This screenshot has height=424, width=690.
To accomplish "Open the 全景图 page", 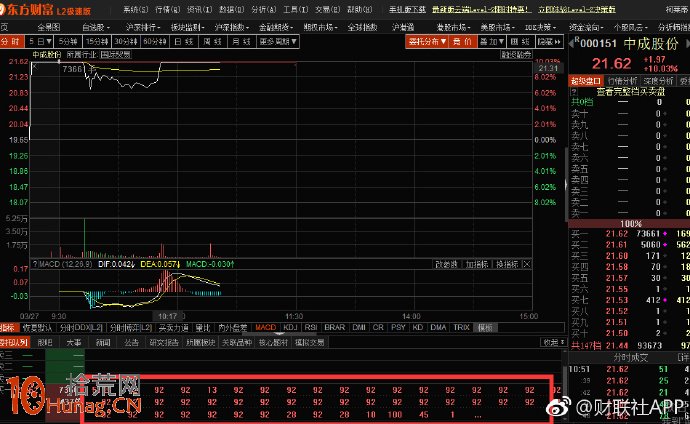I will click(x=48, y=27).
